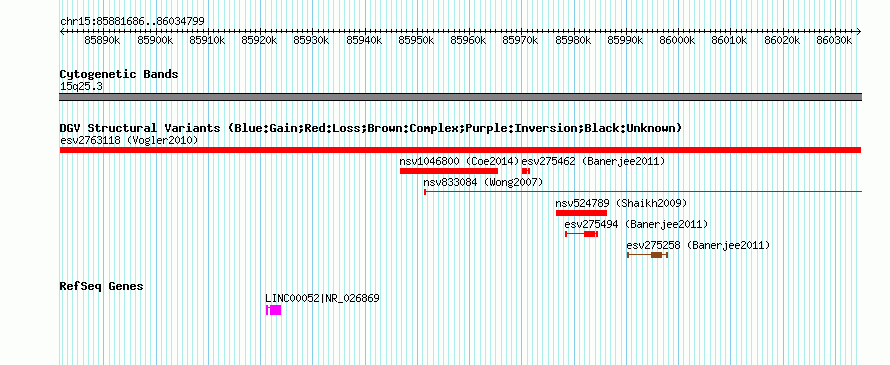Click the right arrowhead of the ruler
890x365 pixels.
click(x=859, y=31)
